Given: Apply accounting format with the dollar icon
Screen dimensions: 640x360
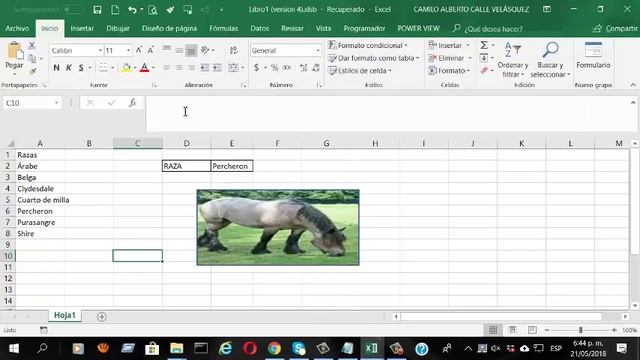Looking at the screenshot, I should coord(256,68).
